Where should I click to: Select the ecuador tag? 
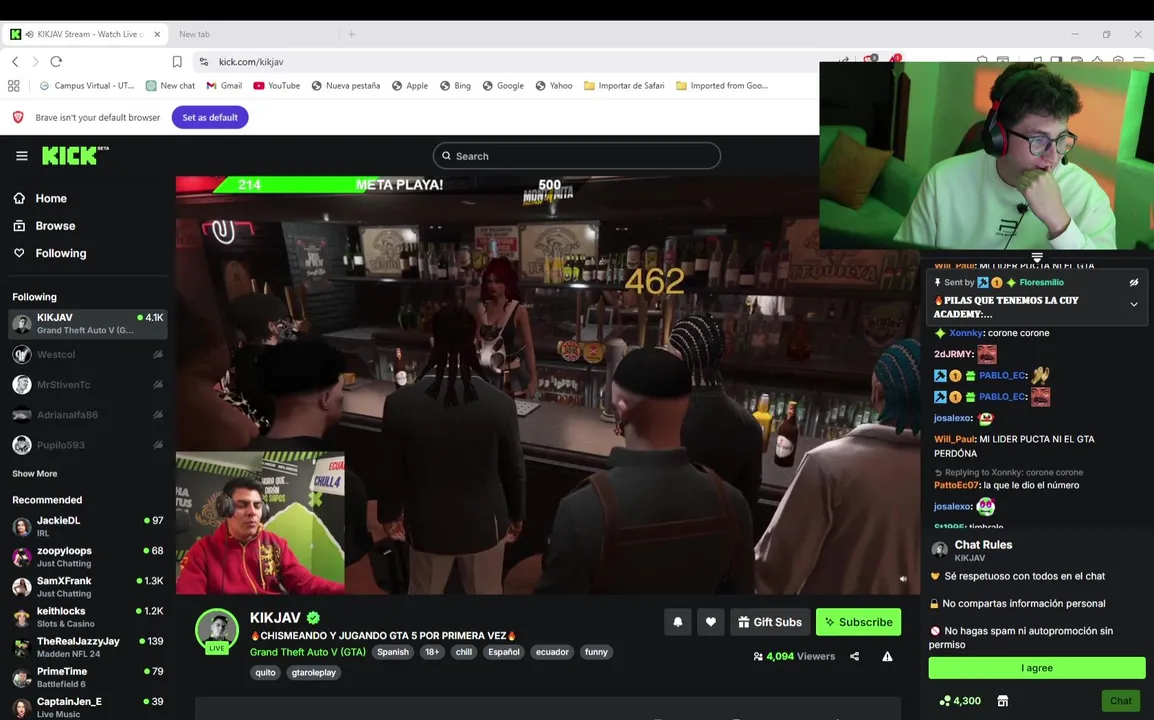pos(552,652)
